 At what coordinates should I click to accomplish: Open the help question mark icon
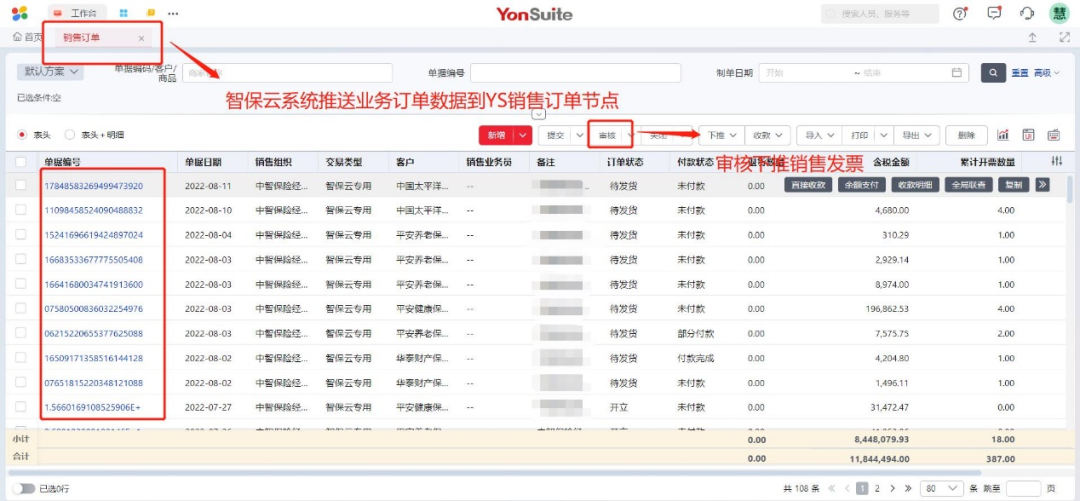960,13
